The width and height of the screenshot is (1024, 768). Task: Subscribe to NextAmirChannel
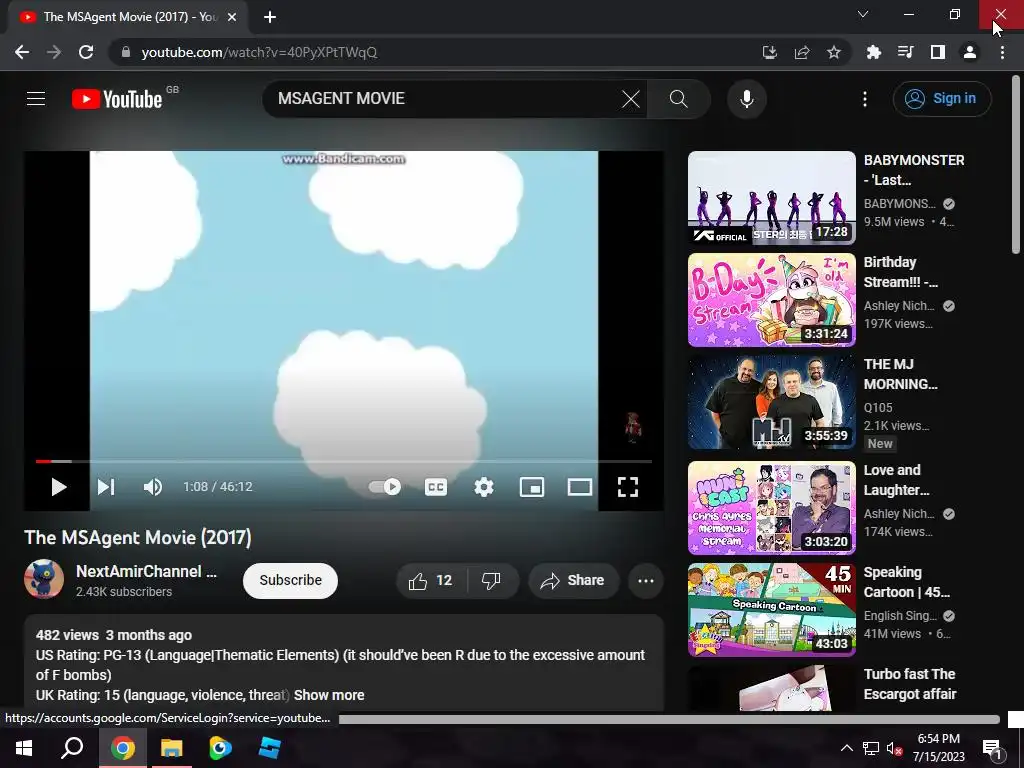pos(291,580)
